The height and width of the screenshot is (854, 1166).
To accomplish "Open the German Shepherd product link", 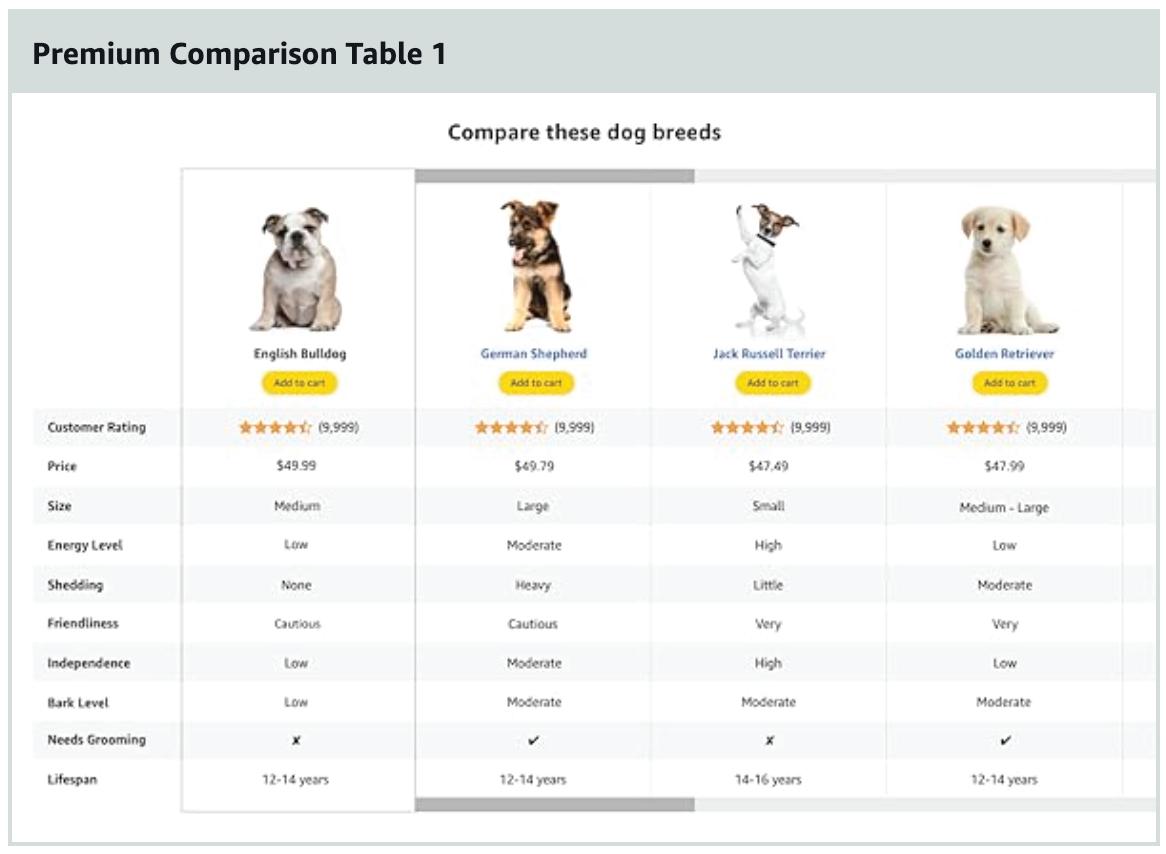I will [533, 353].
